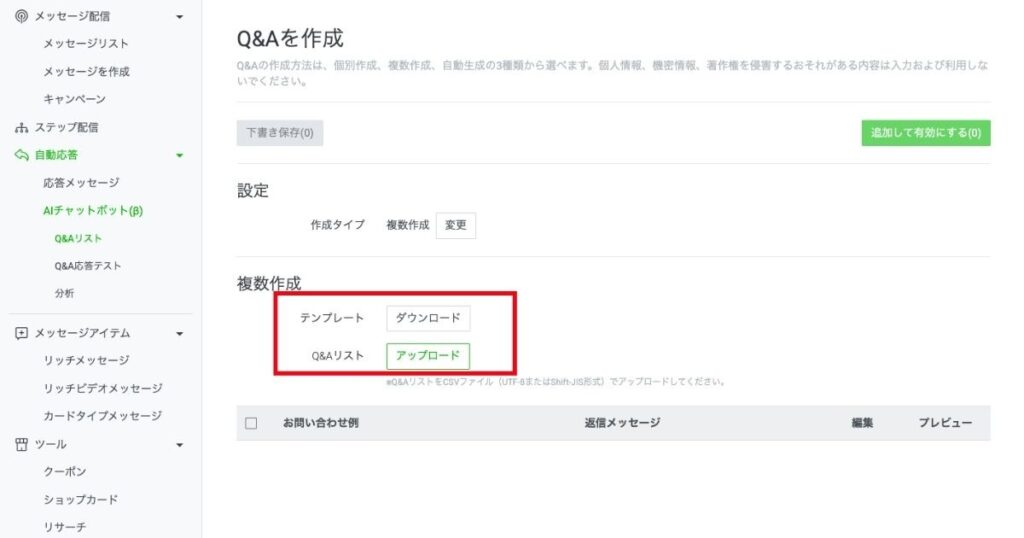
Task: Click 追加して有効にする(0) green button
Action: (925, 133)
